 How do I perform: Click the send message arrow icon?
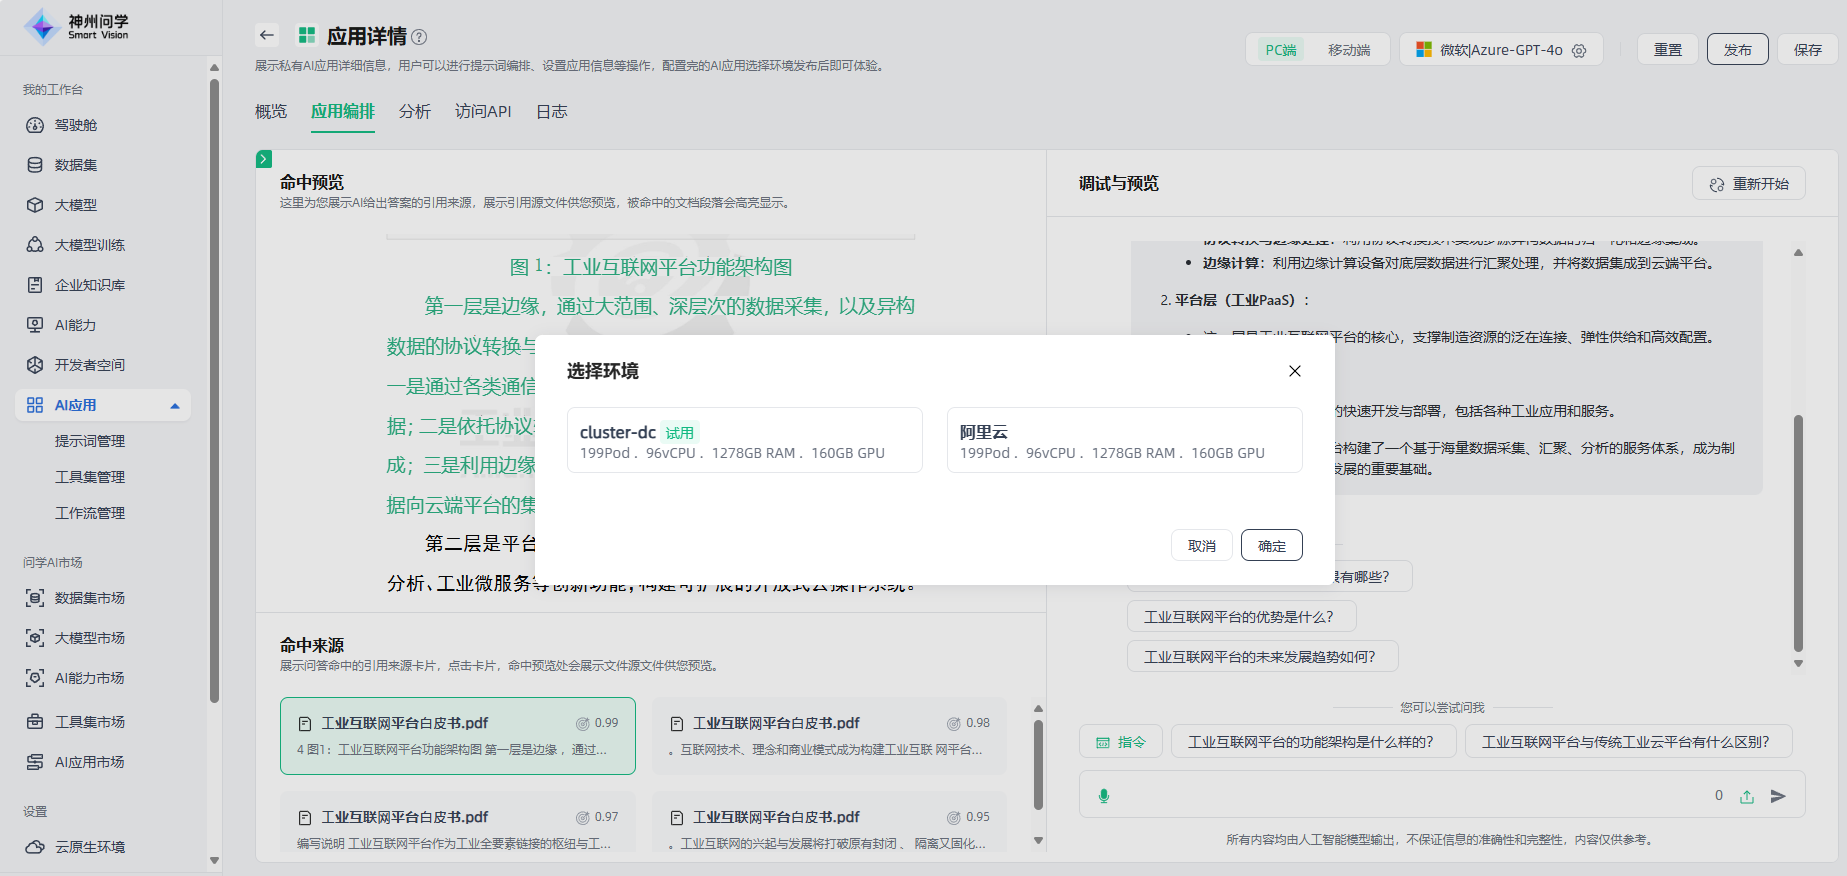(1778, 796)
